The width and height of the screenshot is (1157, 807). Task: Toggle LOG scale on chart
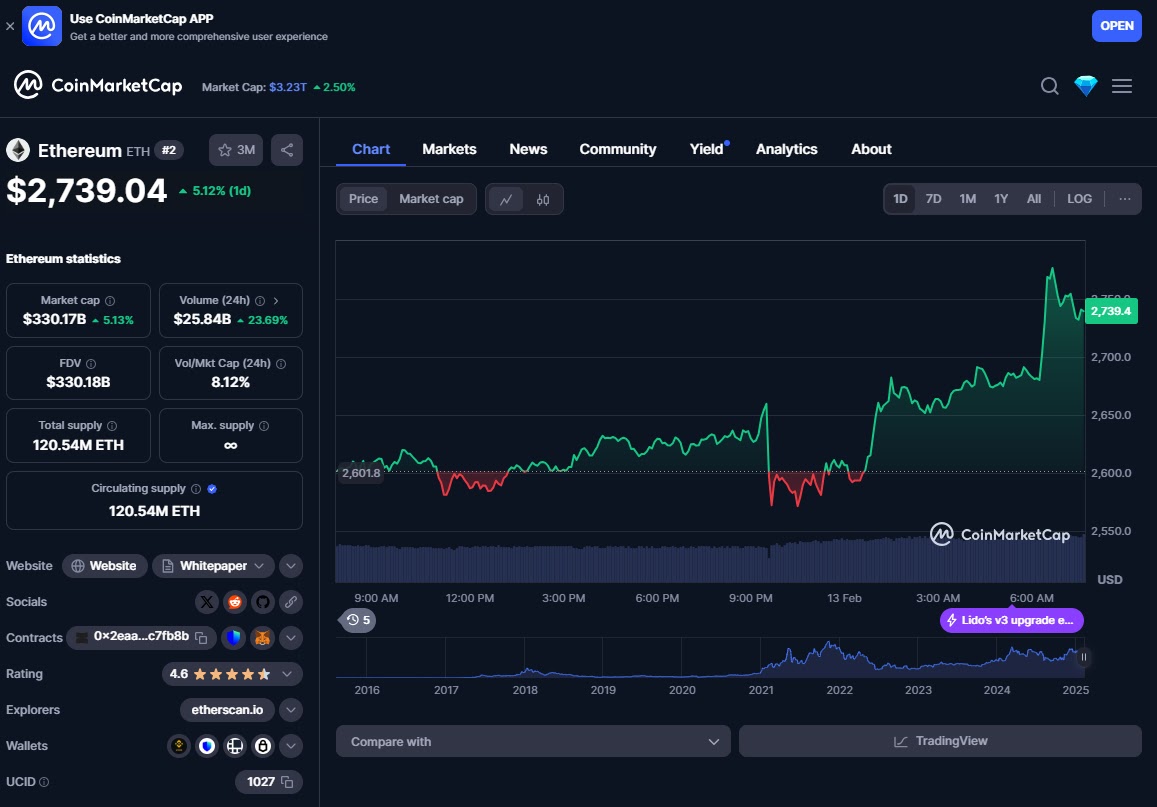(1079, 198)
